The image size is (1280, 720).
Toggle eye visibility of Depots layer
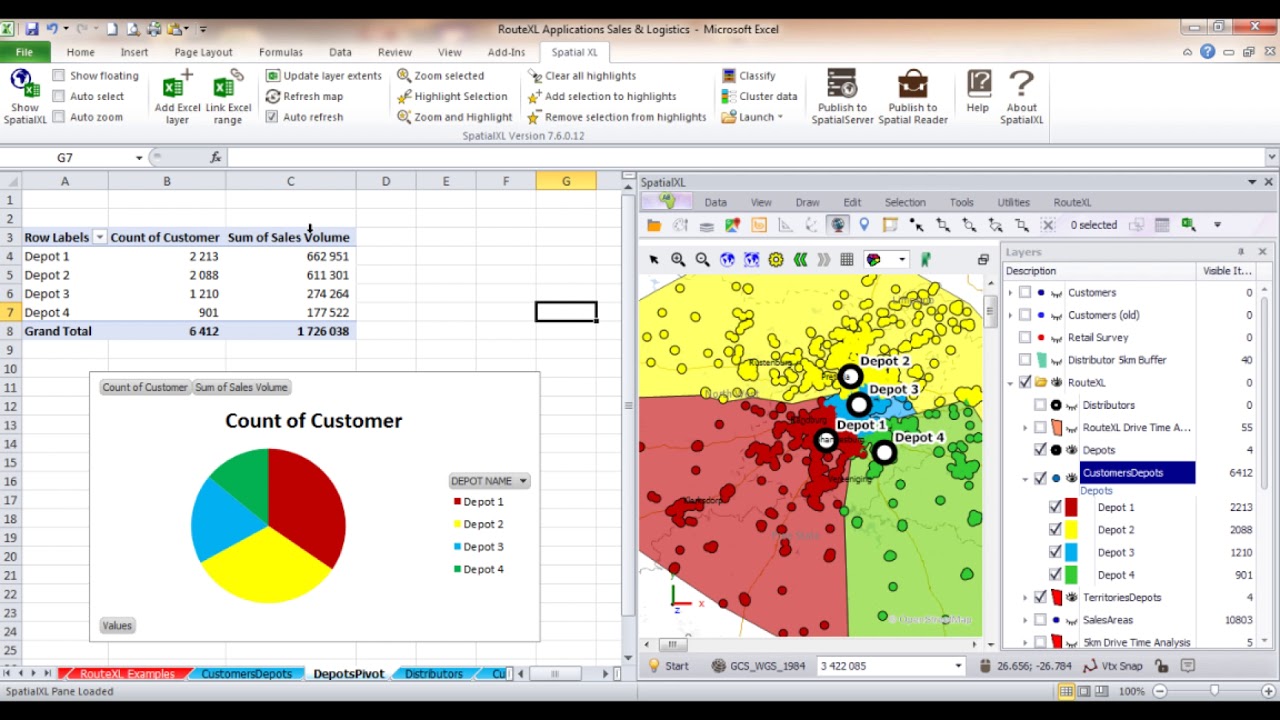1072,450
